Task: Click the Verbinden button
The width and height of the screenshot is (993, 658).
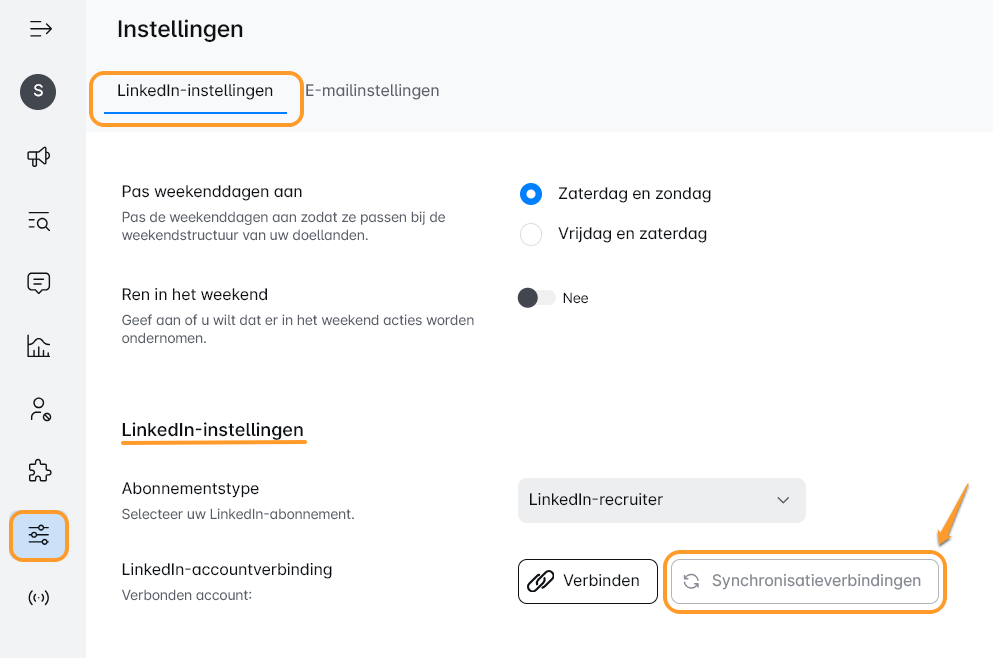Action: [x=587, y=581]
